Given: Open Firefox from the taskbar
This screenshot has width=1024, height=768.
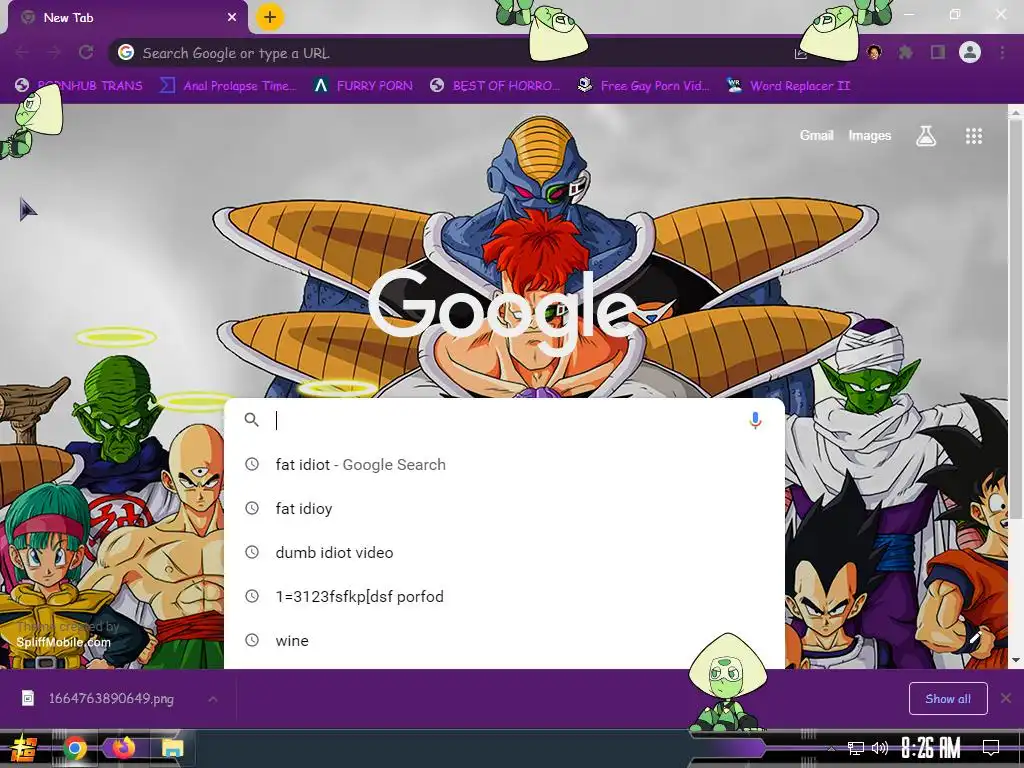Looking at the screenshot, I should pyautogui.click(x=123, y=747).
